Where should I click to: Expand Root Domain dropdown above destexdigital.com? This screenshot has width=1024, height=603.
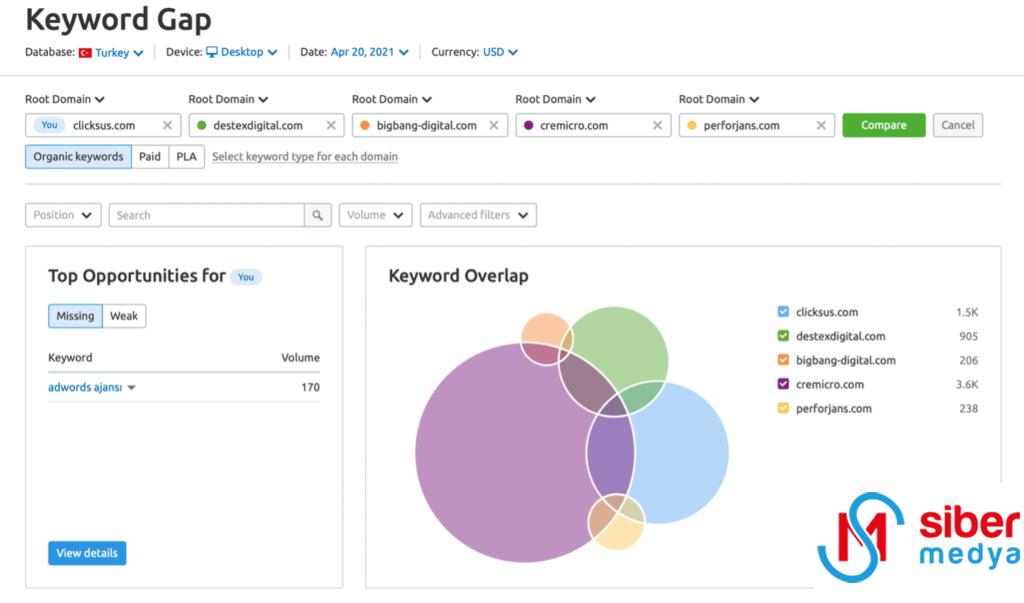pos(228,99)
